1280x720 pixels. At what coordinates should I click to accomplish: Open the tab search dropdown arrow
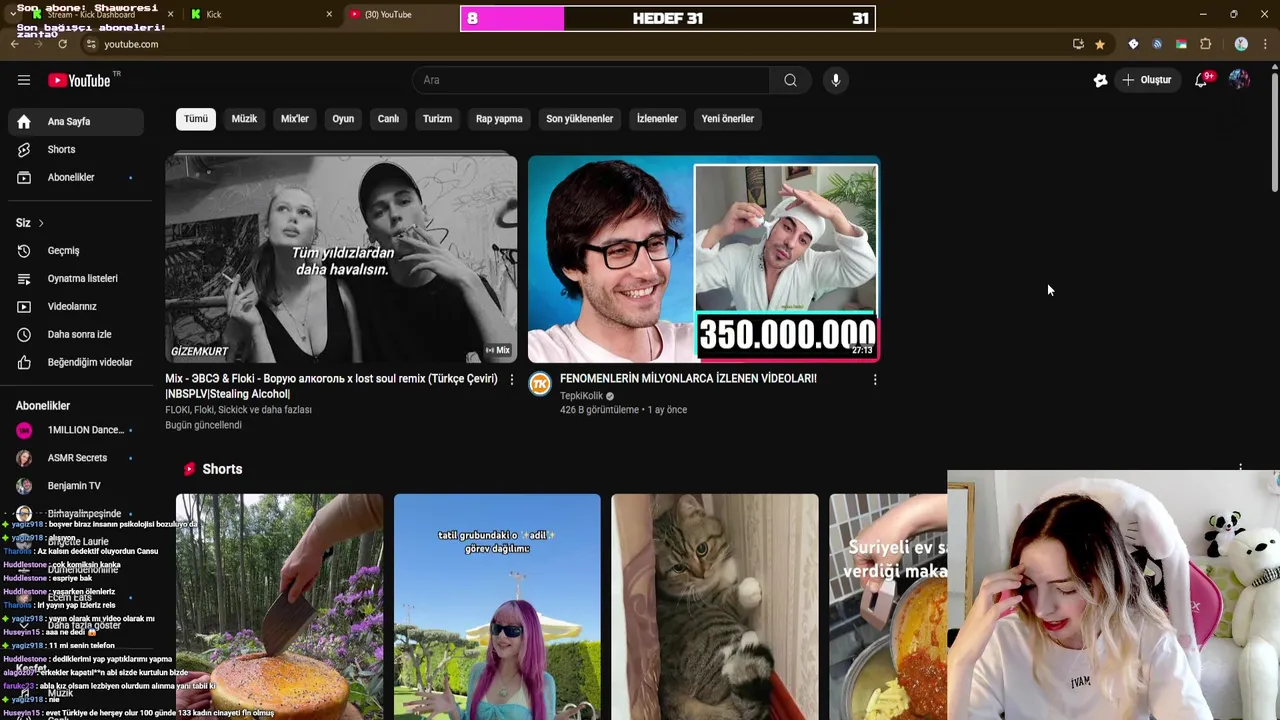[11, 14]
